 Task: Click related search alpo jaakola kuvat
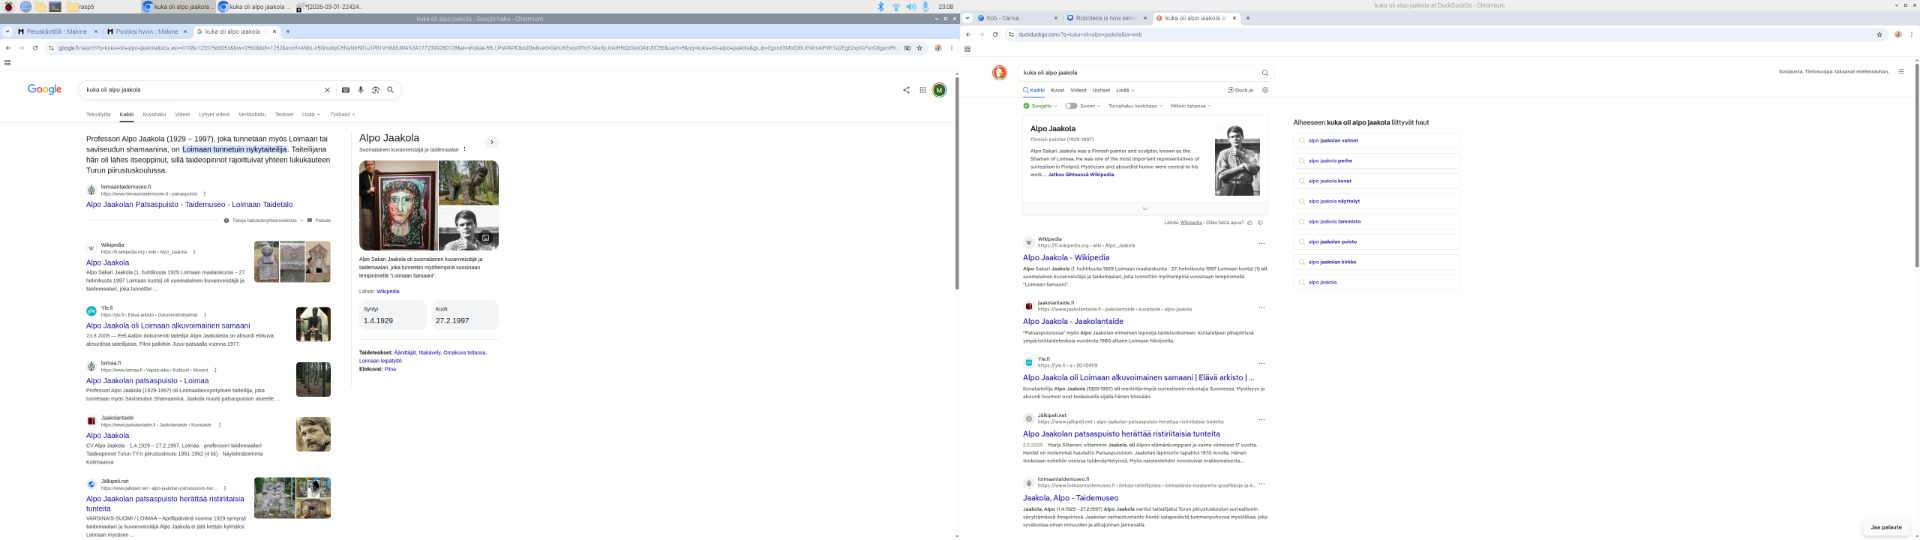1376,181
